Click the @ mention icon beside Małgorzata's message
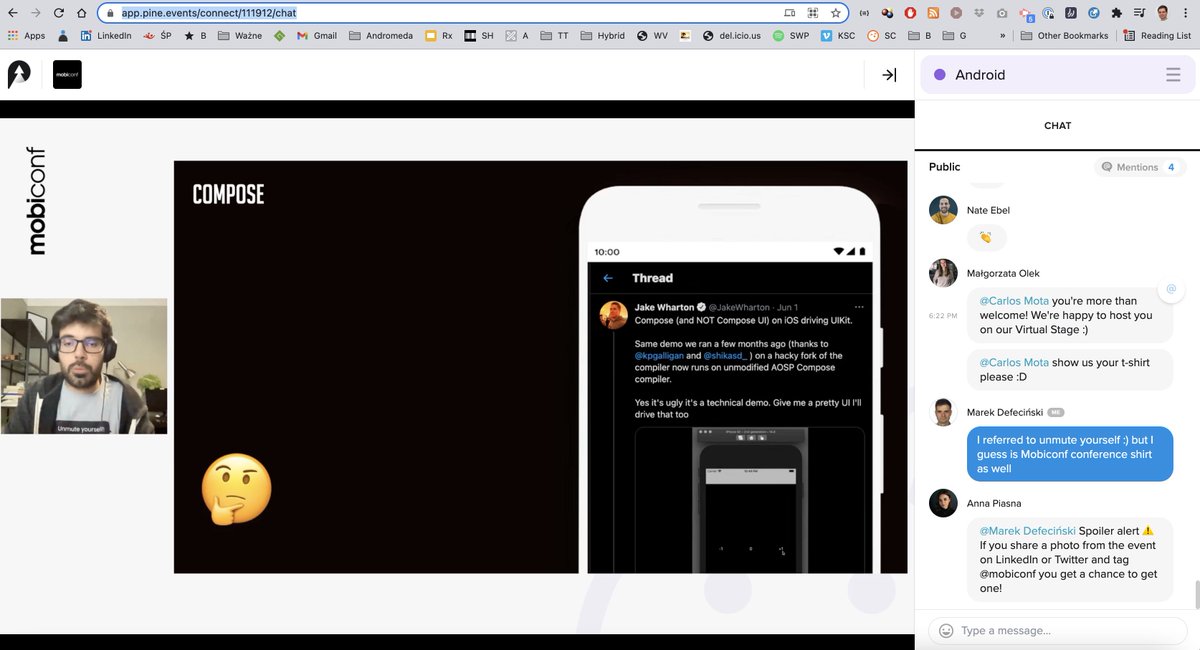 1171,289
